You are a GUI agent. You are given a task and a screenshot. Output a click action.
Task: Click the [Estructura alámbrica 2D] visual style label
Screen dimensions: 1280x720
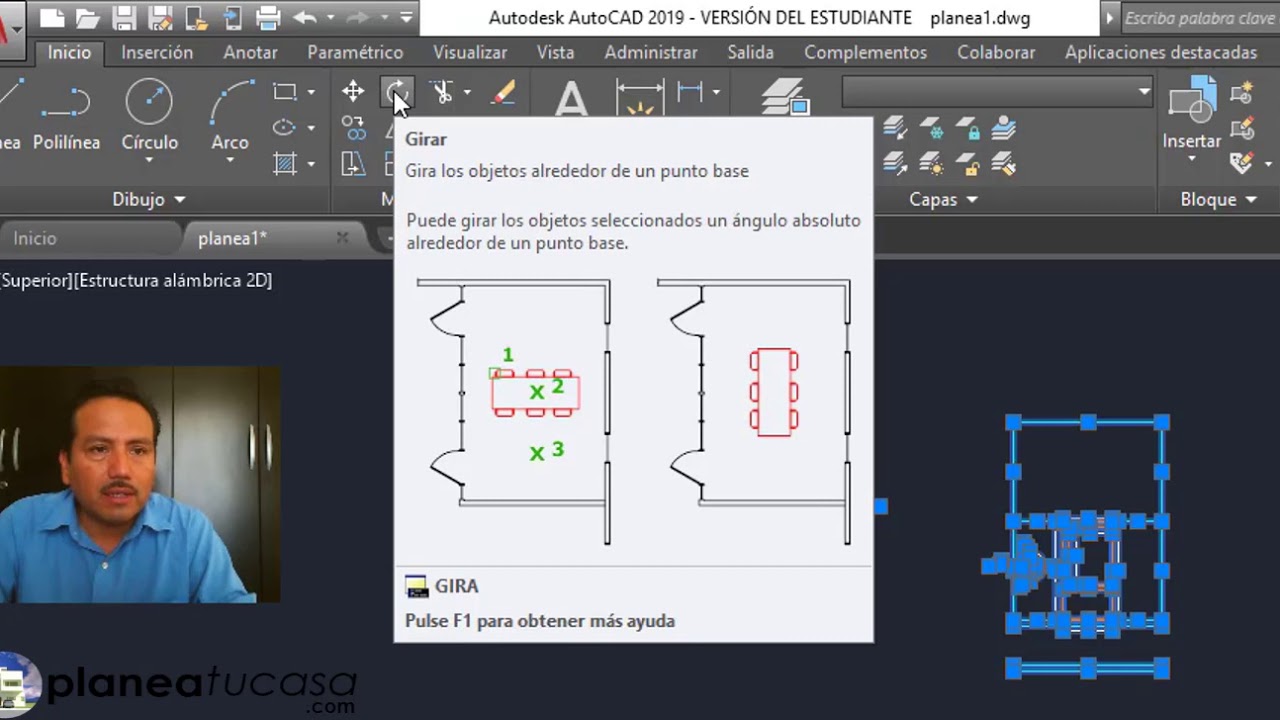pos(173,280)
